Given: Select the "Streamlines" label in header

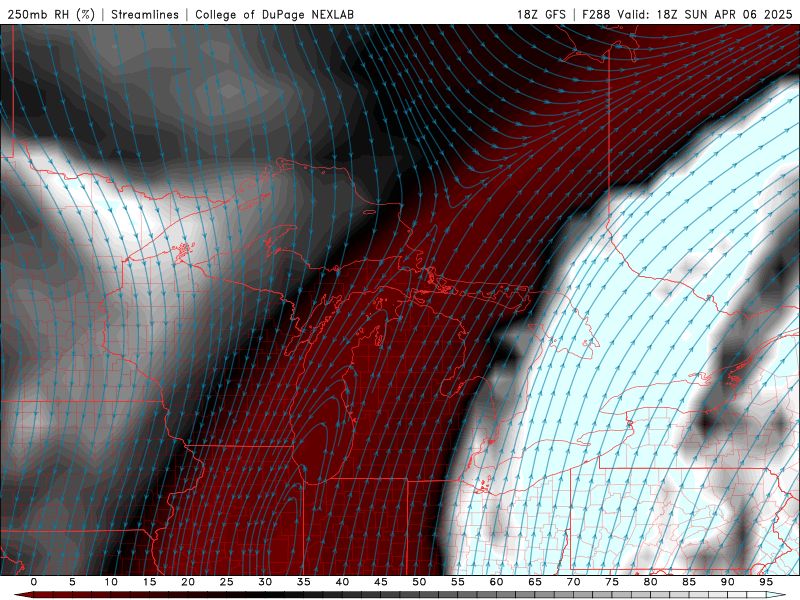Looking at the screenshot, I should pos(145,14).
